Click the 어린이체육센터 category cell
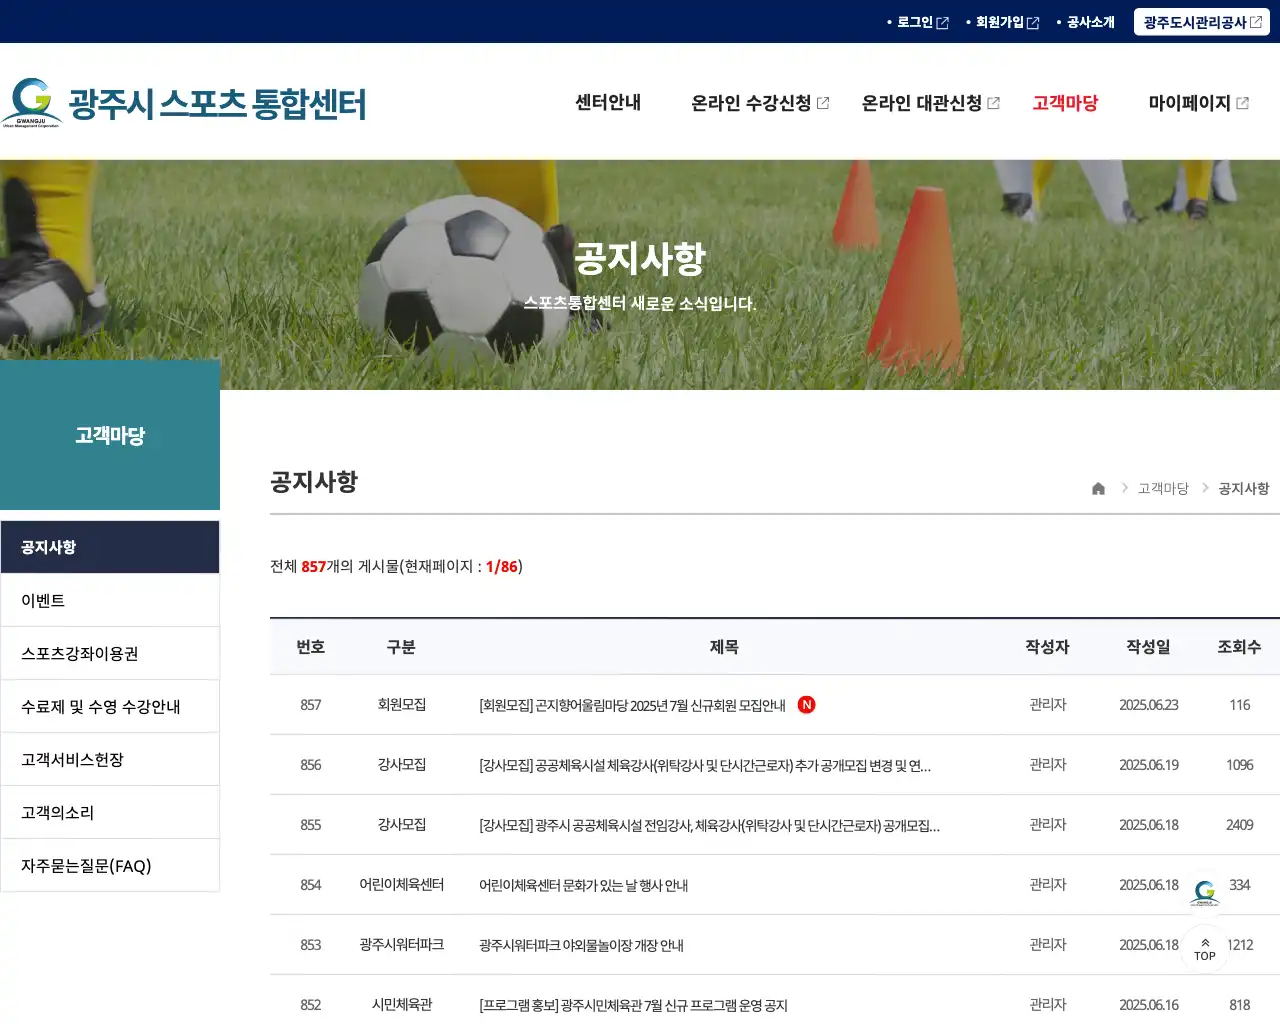The height and width of the screenshot is (1024, 1280). pos(402,884)
